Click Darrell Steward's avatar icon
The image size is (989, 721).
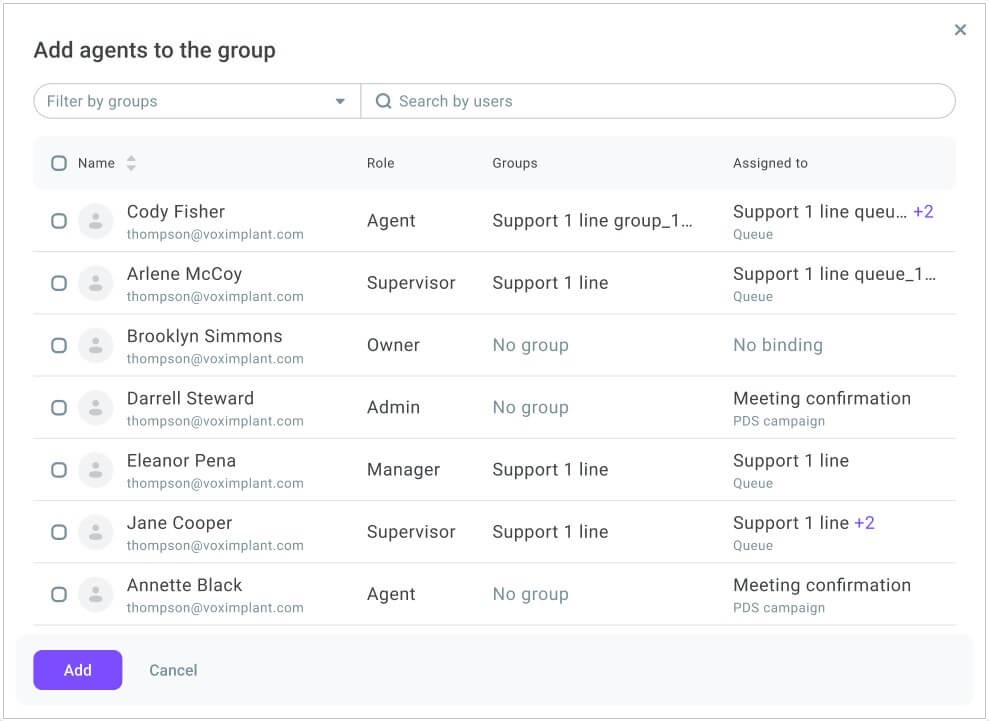[95, 407]
